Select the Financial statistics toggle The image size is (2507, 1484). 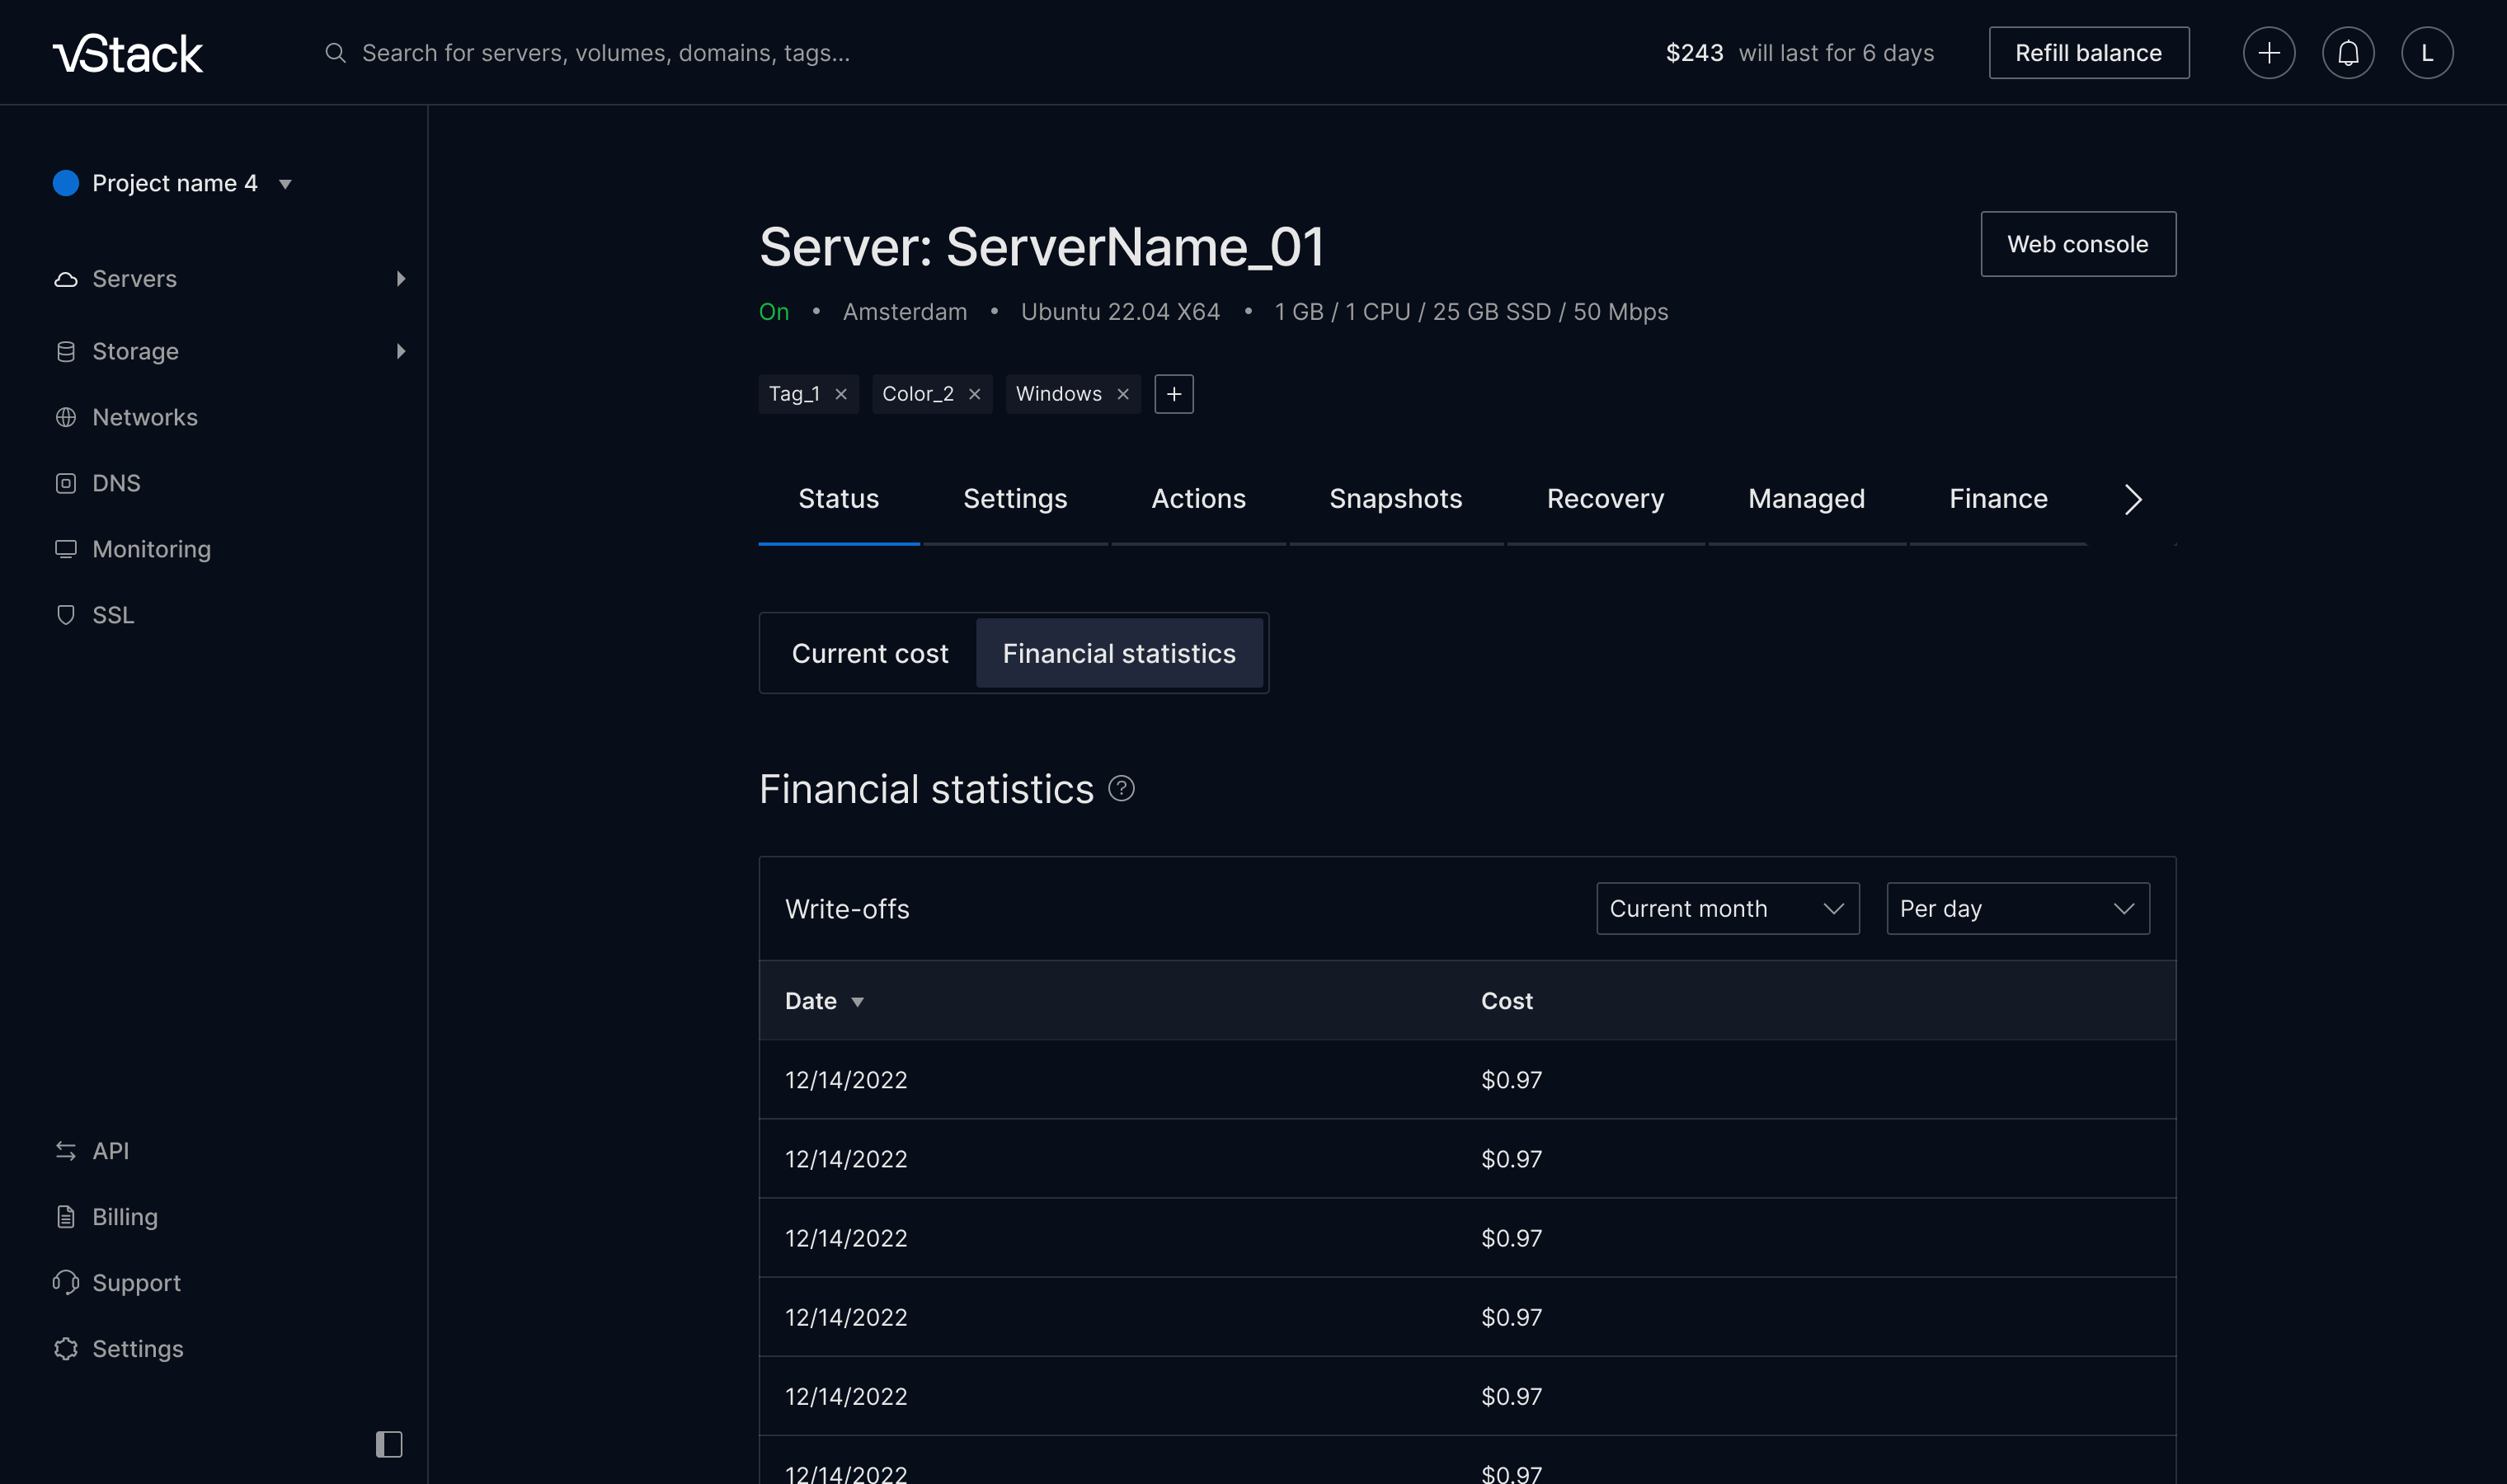(1119, 653)
